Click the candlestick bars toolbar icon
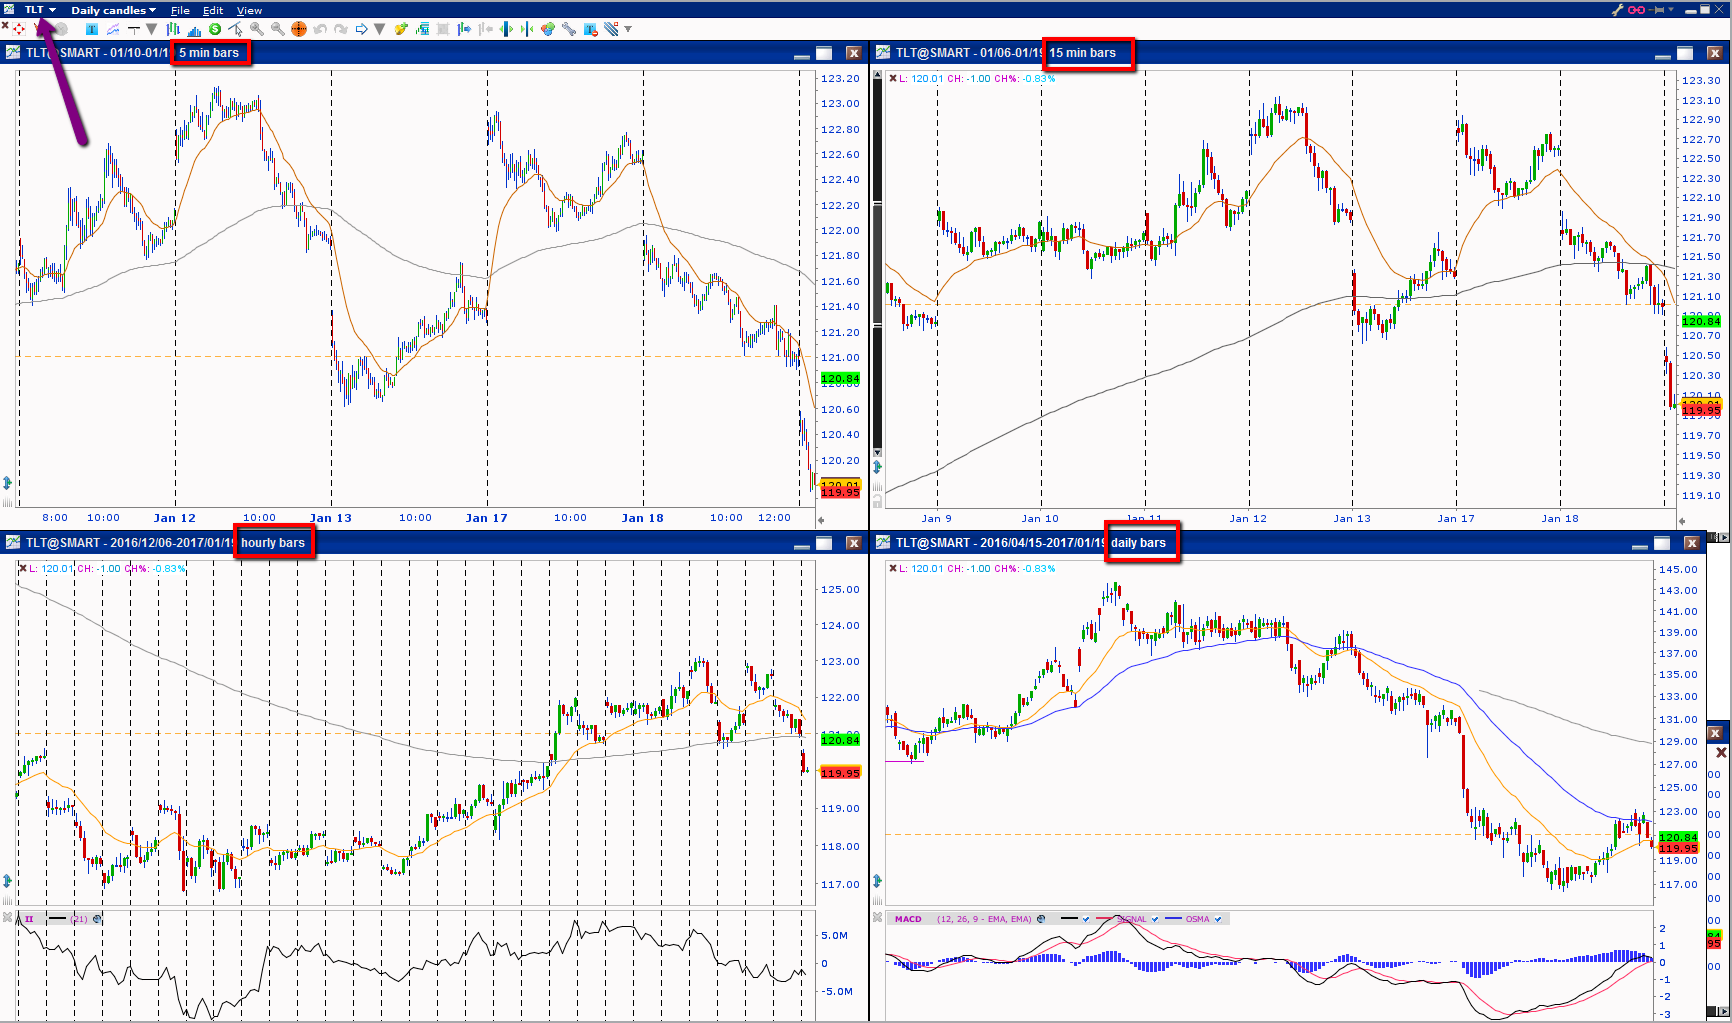The height and width of the screenshot is (1023, 1732). pos(175,29)
